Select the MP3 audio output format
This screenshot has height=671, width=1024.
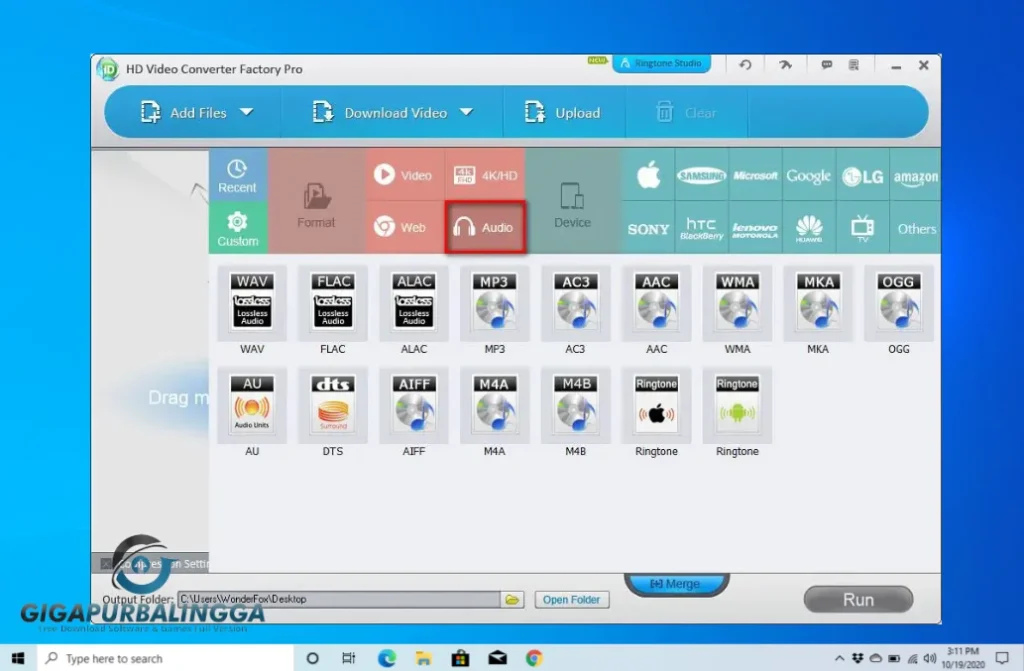pyautogui.click(x=494, y=305)
